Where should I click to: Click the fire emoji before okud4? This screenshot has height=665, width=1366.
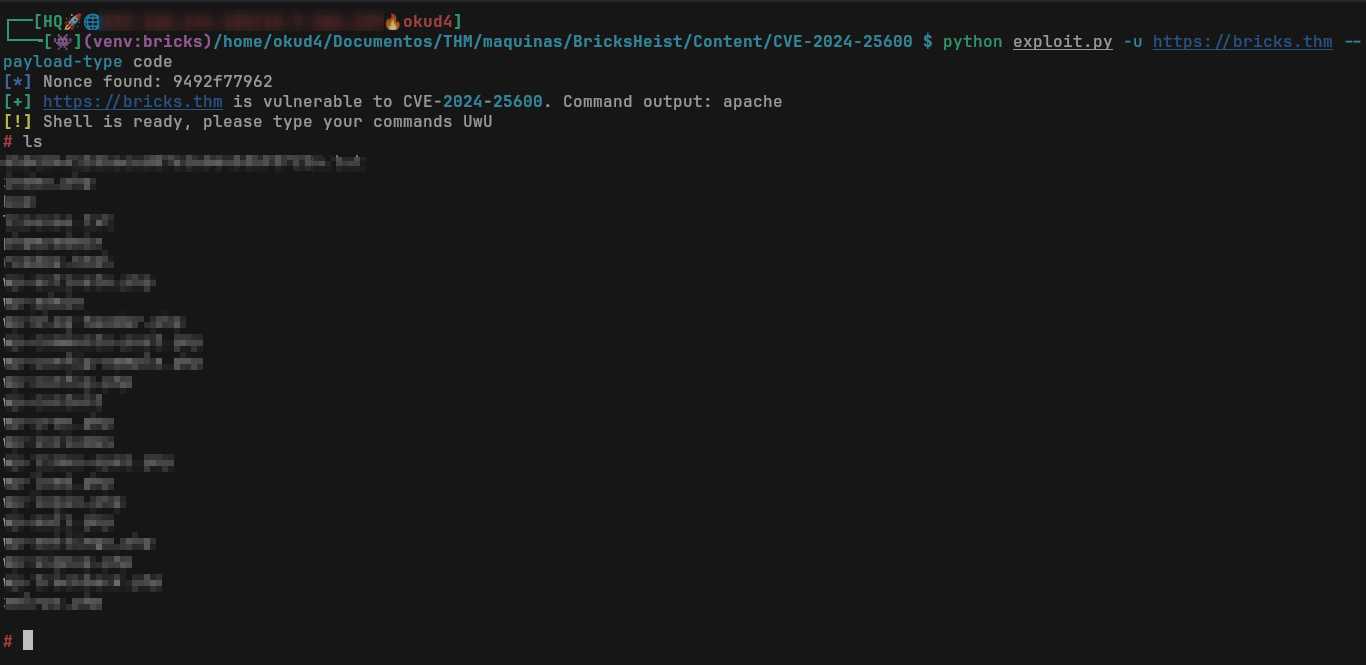[x=393, y=21]
